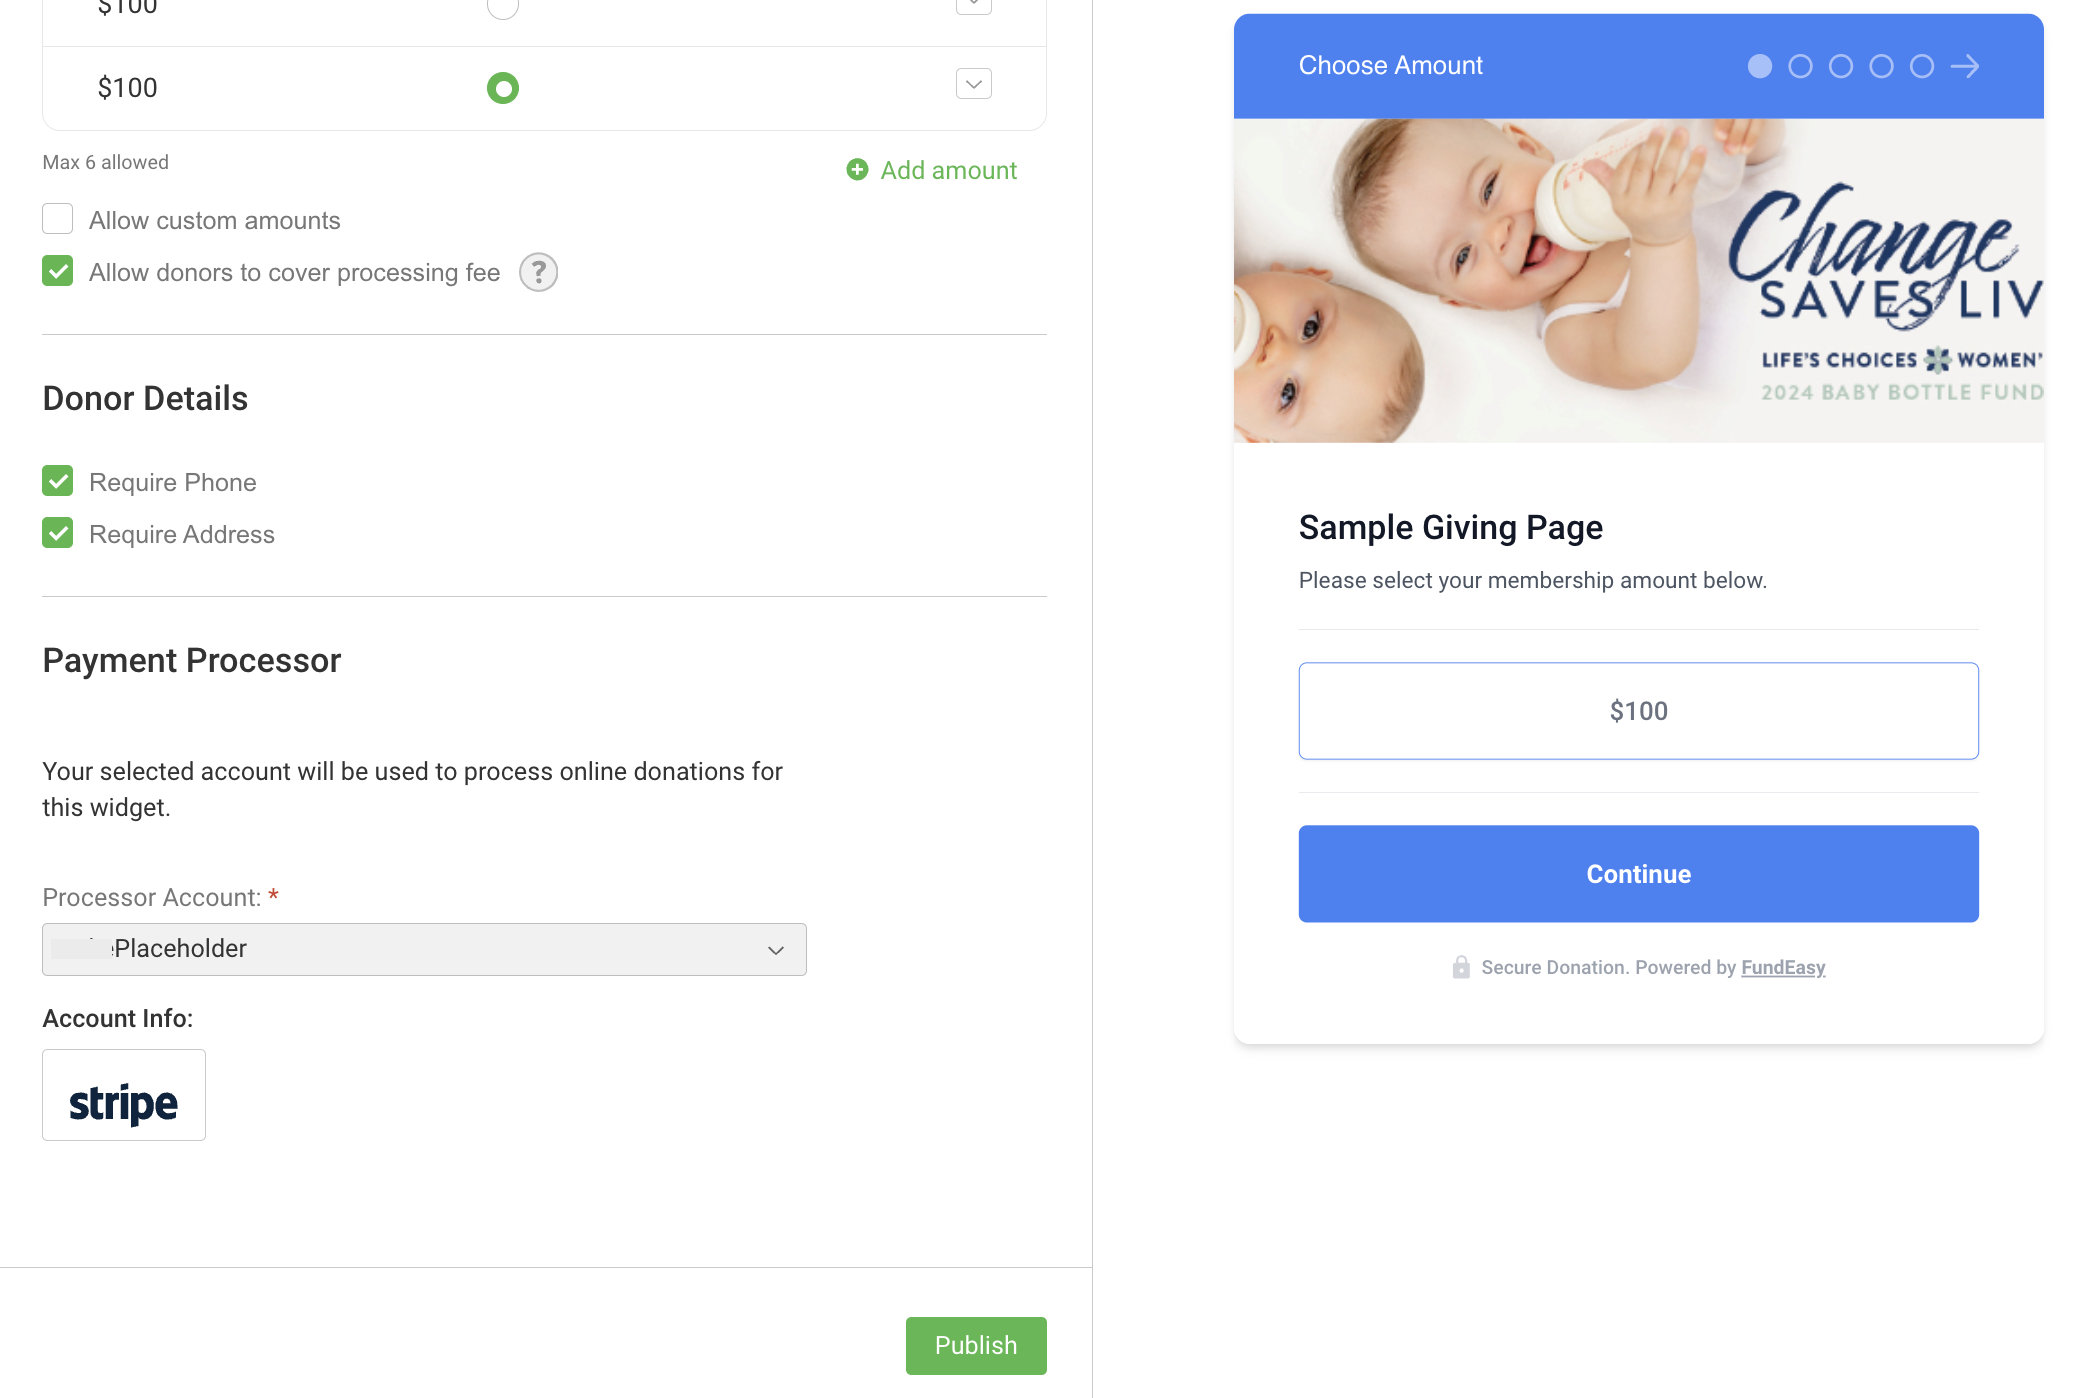Jump to third step dot in preview

1841,66
